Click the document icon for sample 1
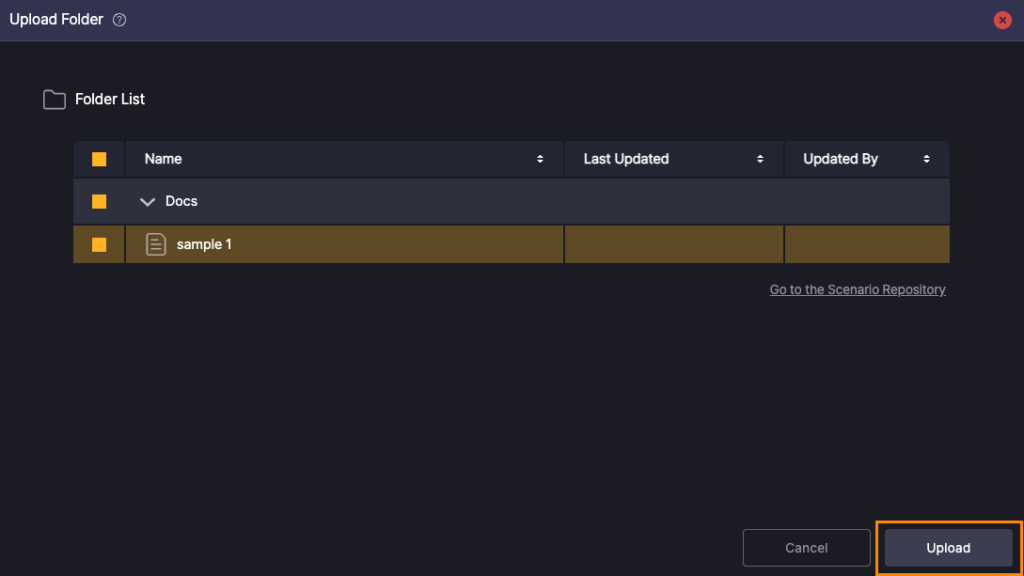Viewport: 1024px width, 576px height. point(155,244)
